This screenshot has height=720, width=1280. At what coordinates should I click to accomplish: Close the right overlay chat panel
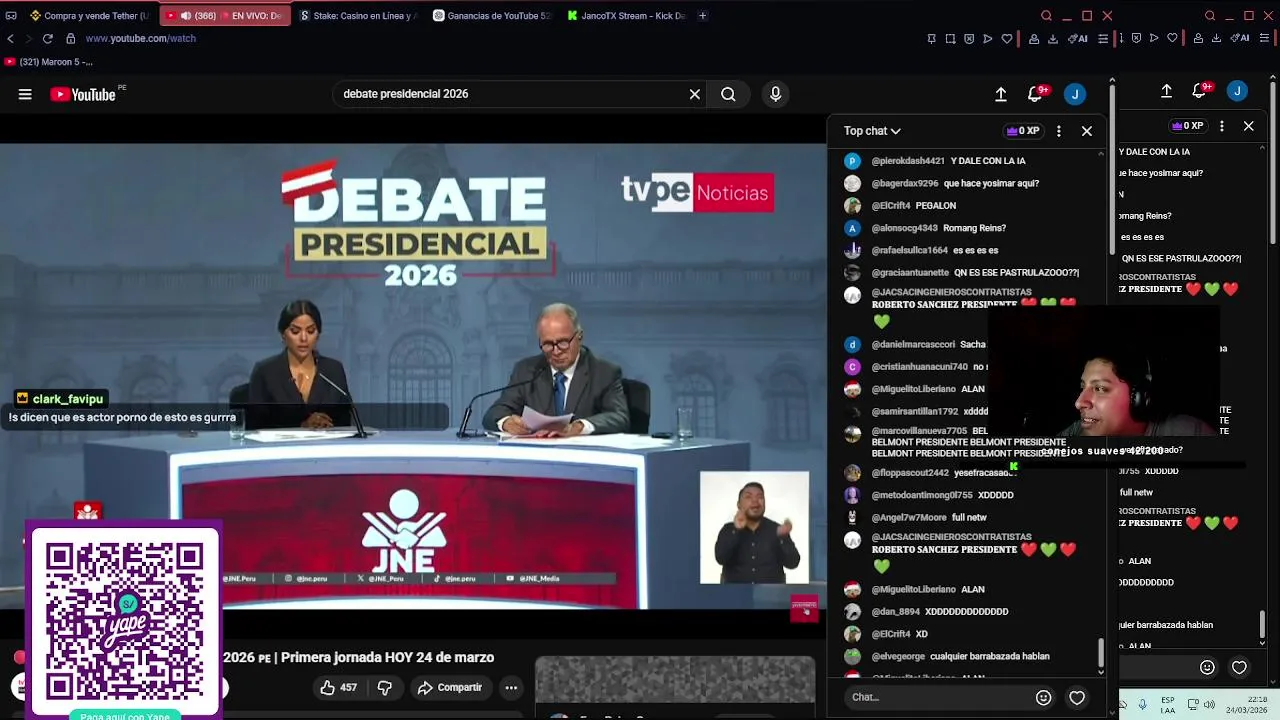tap(1248, 126)
